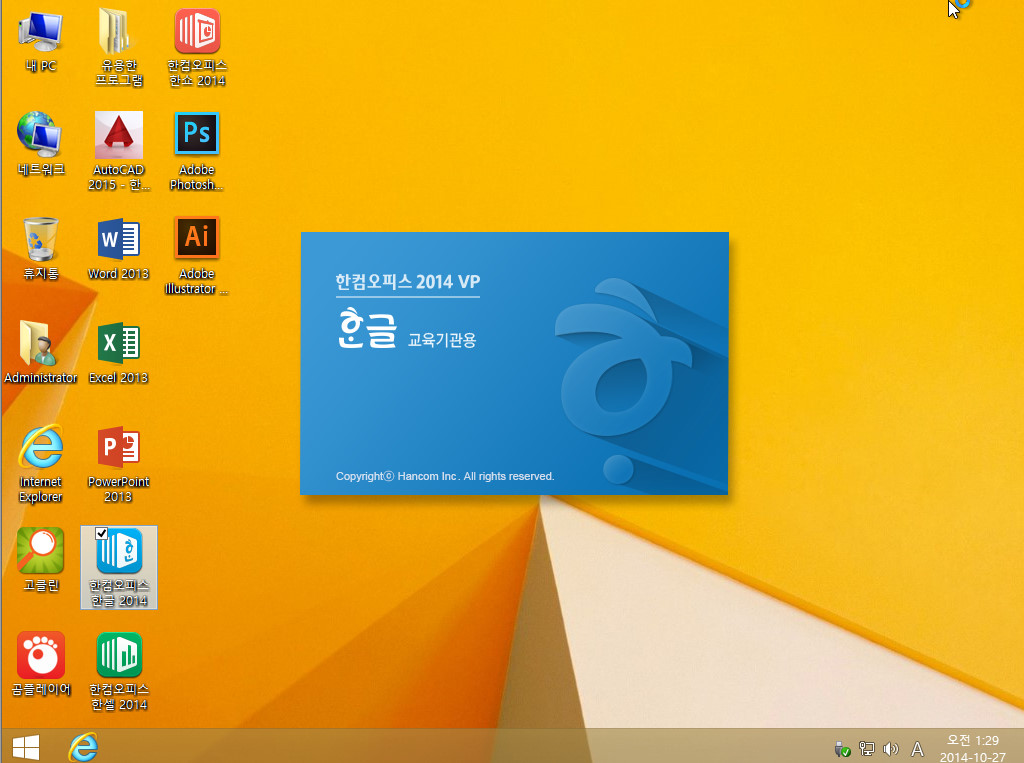Open the taskbar clock showing 오전 1:29
The height and width of the screenshot is (763, 1024).
972,749
